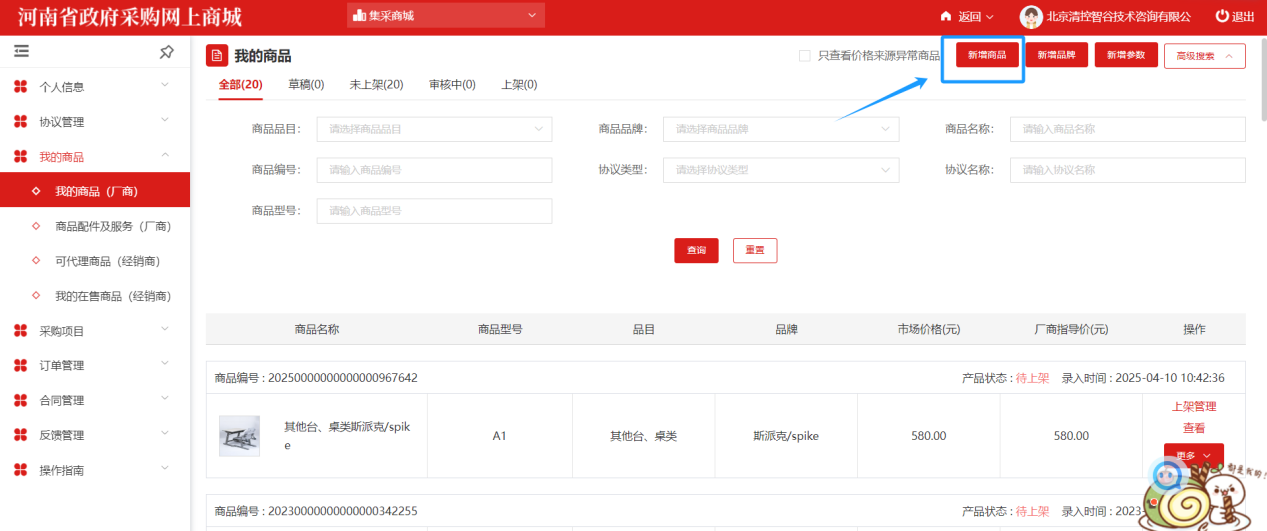The image size is (1267, 531).
Task: Click the 新增参数 button
Action: 1126,55
